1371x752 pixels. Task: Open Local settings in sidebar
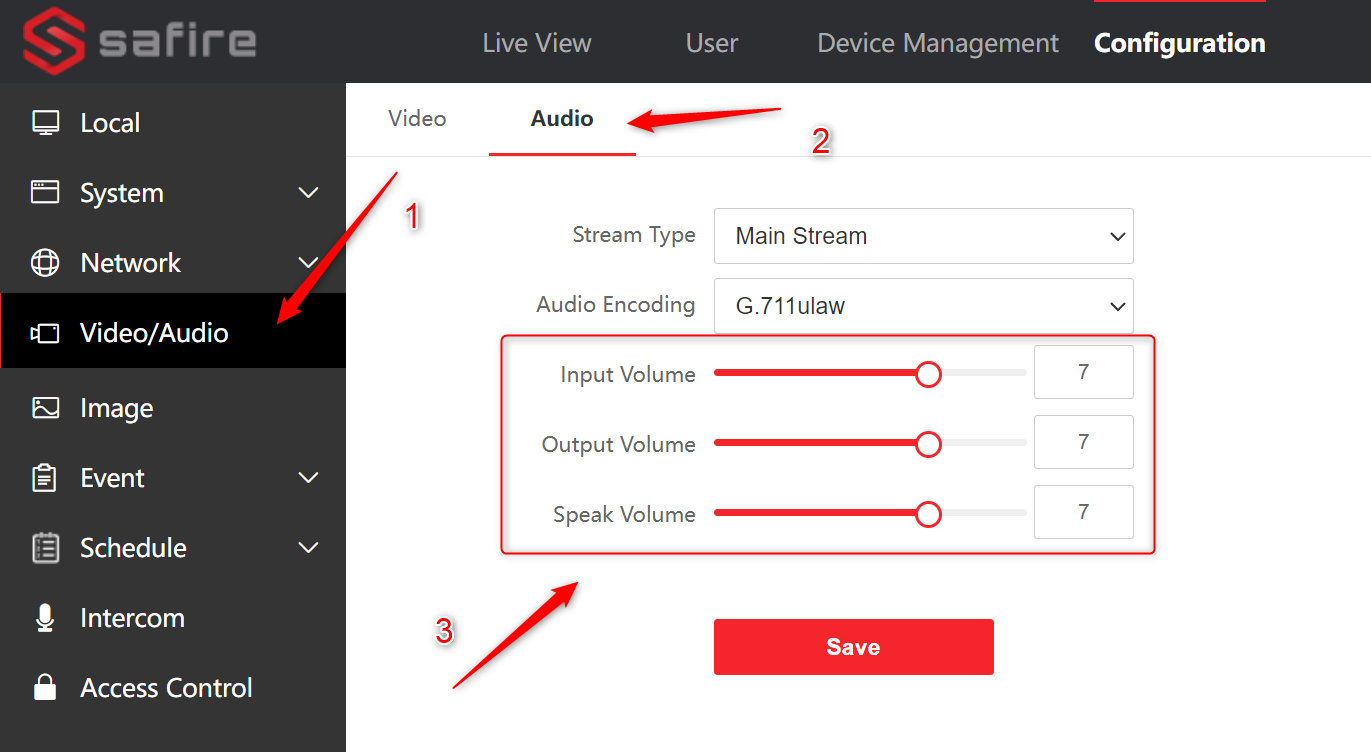click(x=173, y=123)
